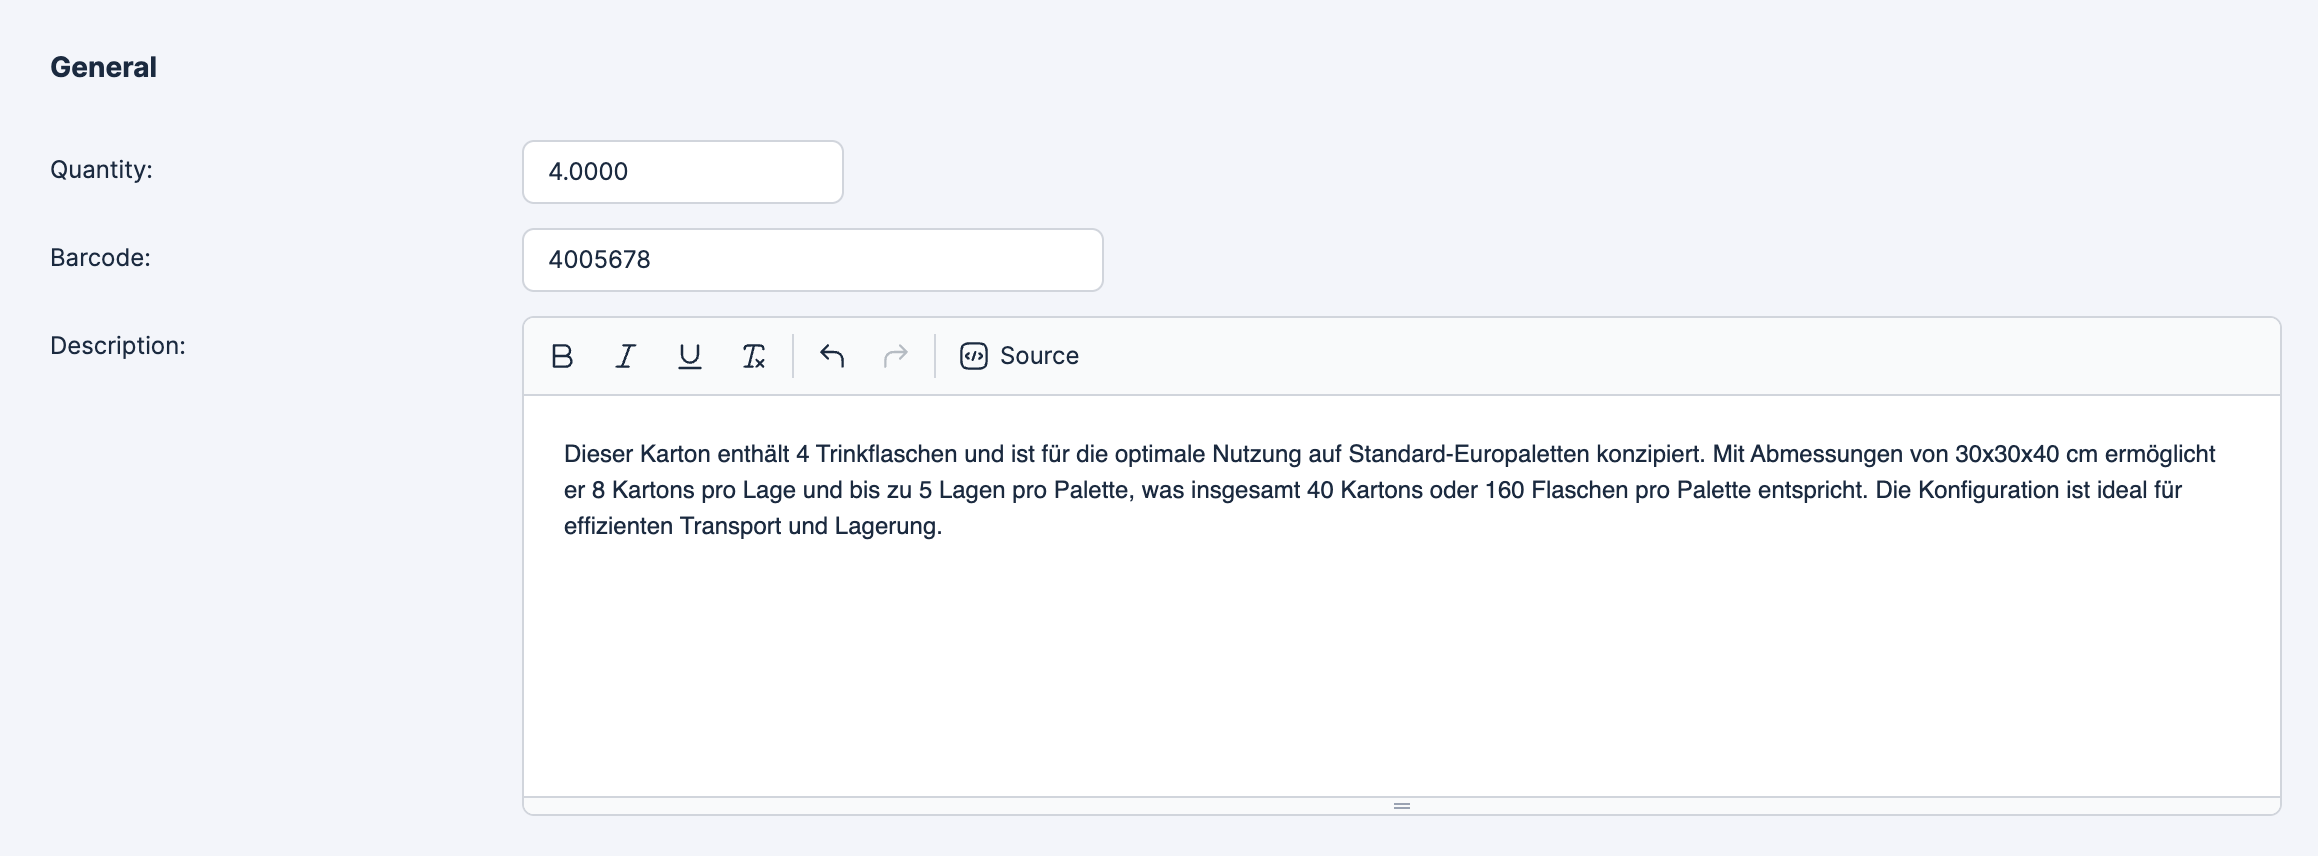Click the 30x30x40 dimensions text
The height and width of the screenshot is (856, 2318).
click(x=2006, y=454)
